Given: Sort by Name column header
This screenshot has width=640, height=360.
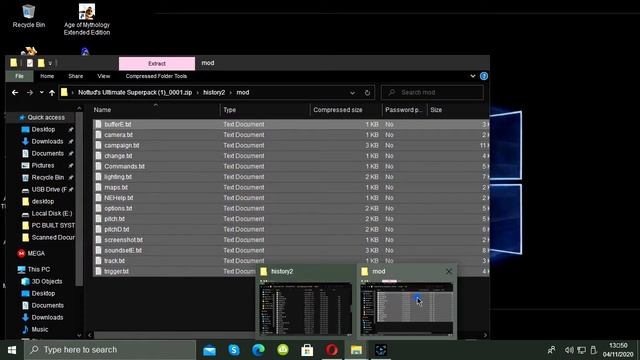Looking at the screenshot, I should [x=156, y=110].
